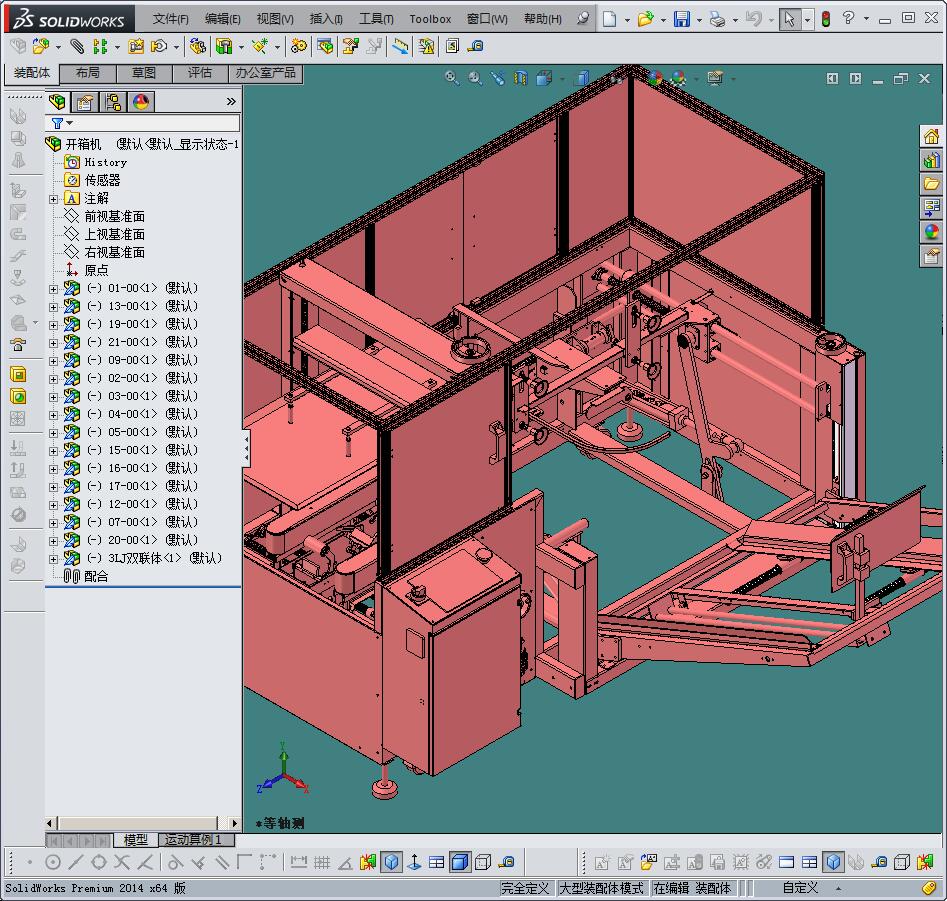This screenshot has height=901, width=947.
Task: Open the 工具(T) menu
Action: pos(376,19)
